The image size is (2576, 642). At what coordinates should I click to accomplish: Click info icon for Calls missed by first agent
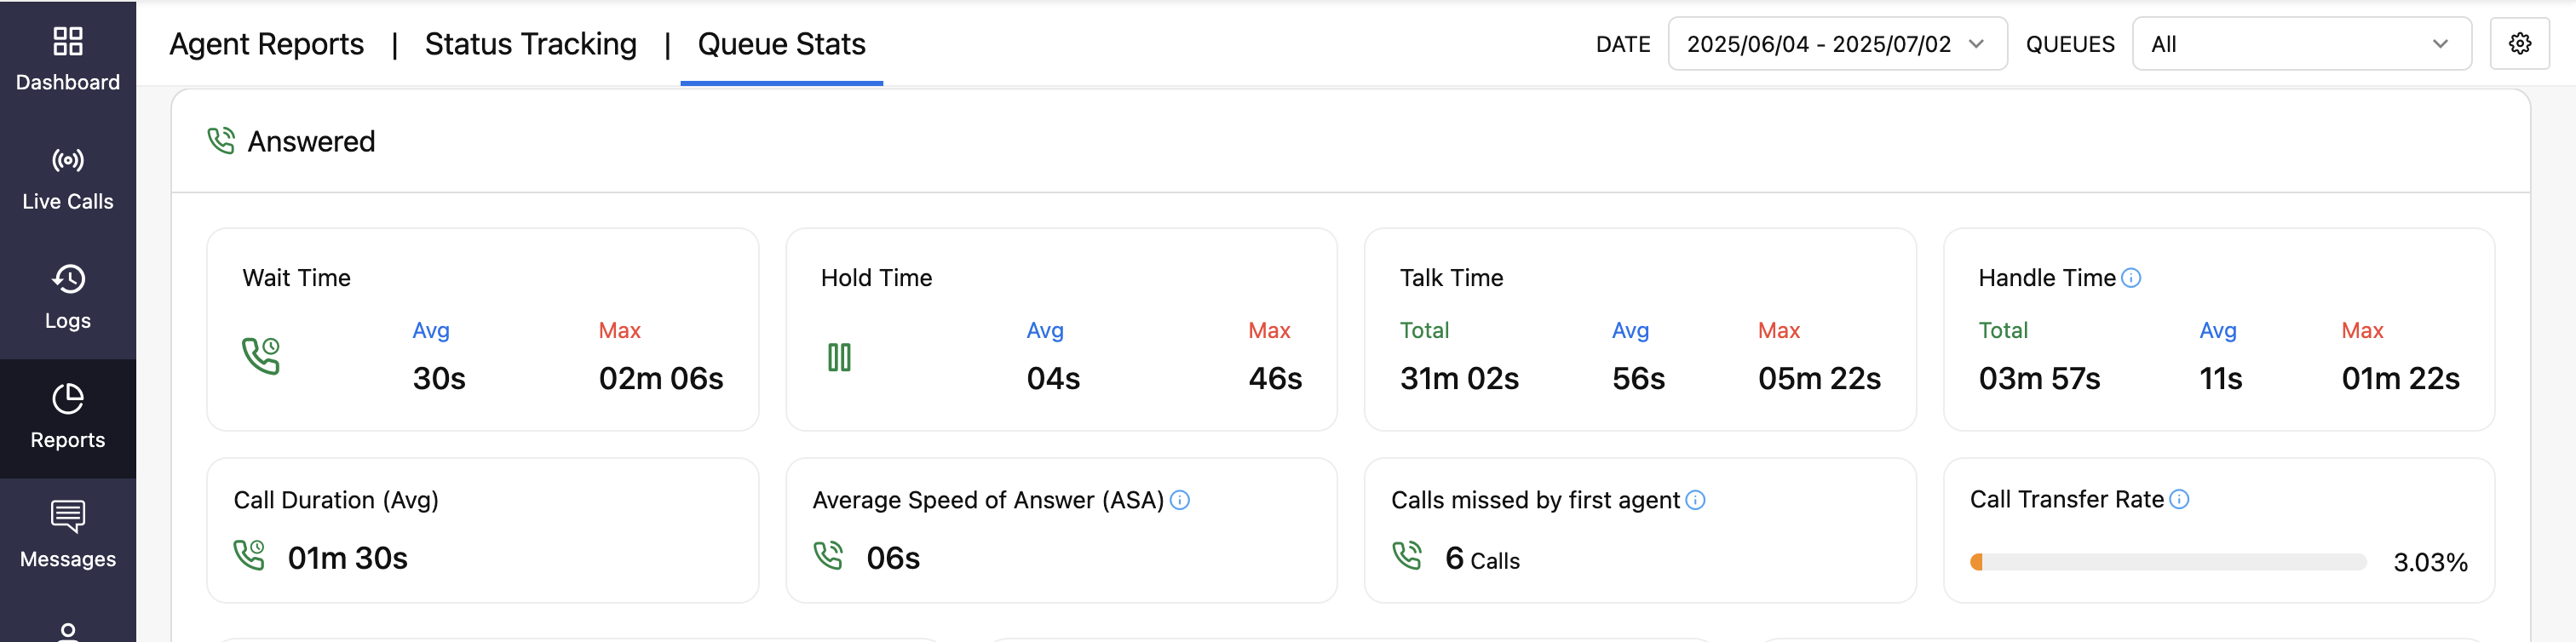click(1695, 500)
